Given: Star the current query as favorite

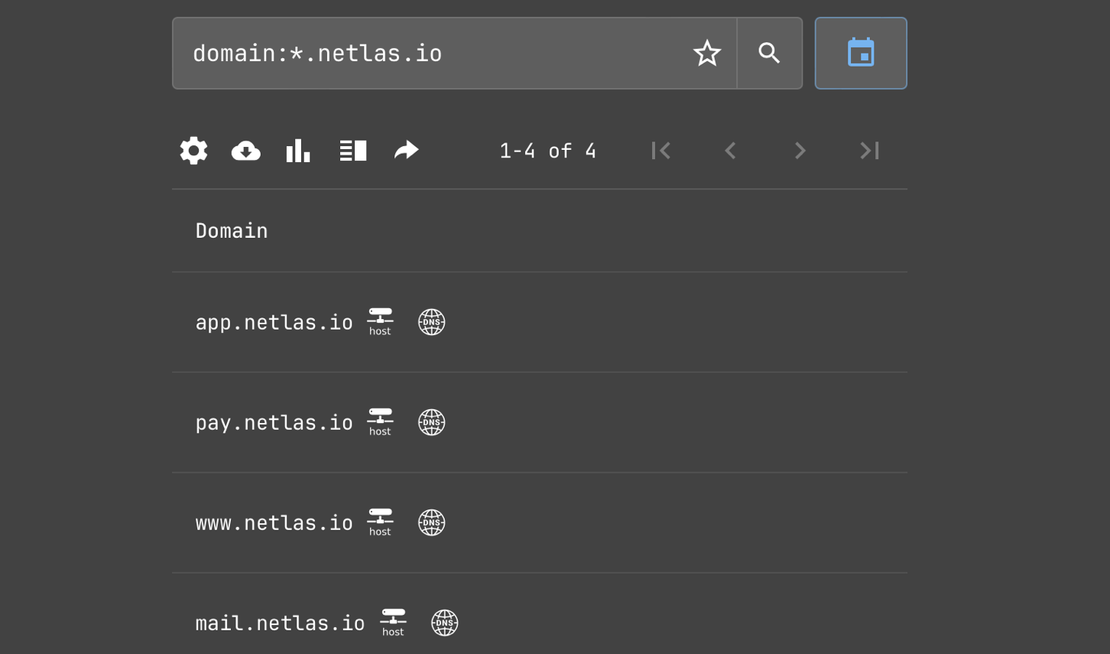Looking at the screenshot, I should (x=707, y=52).
